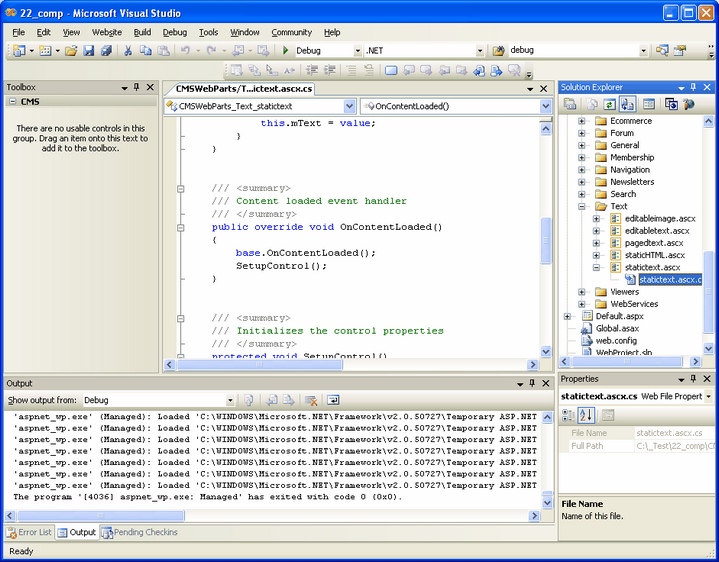Click the Open File folder icon
The image size is (719, 562).
(71, 50)
